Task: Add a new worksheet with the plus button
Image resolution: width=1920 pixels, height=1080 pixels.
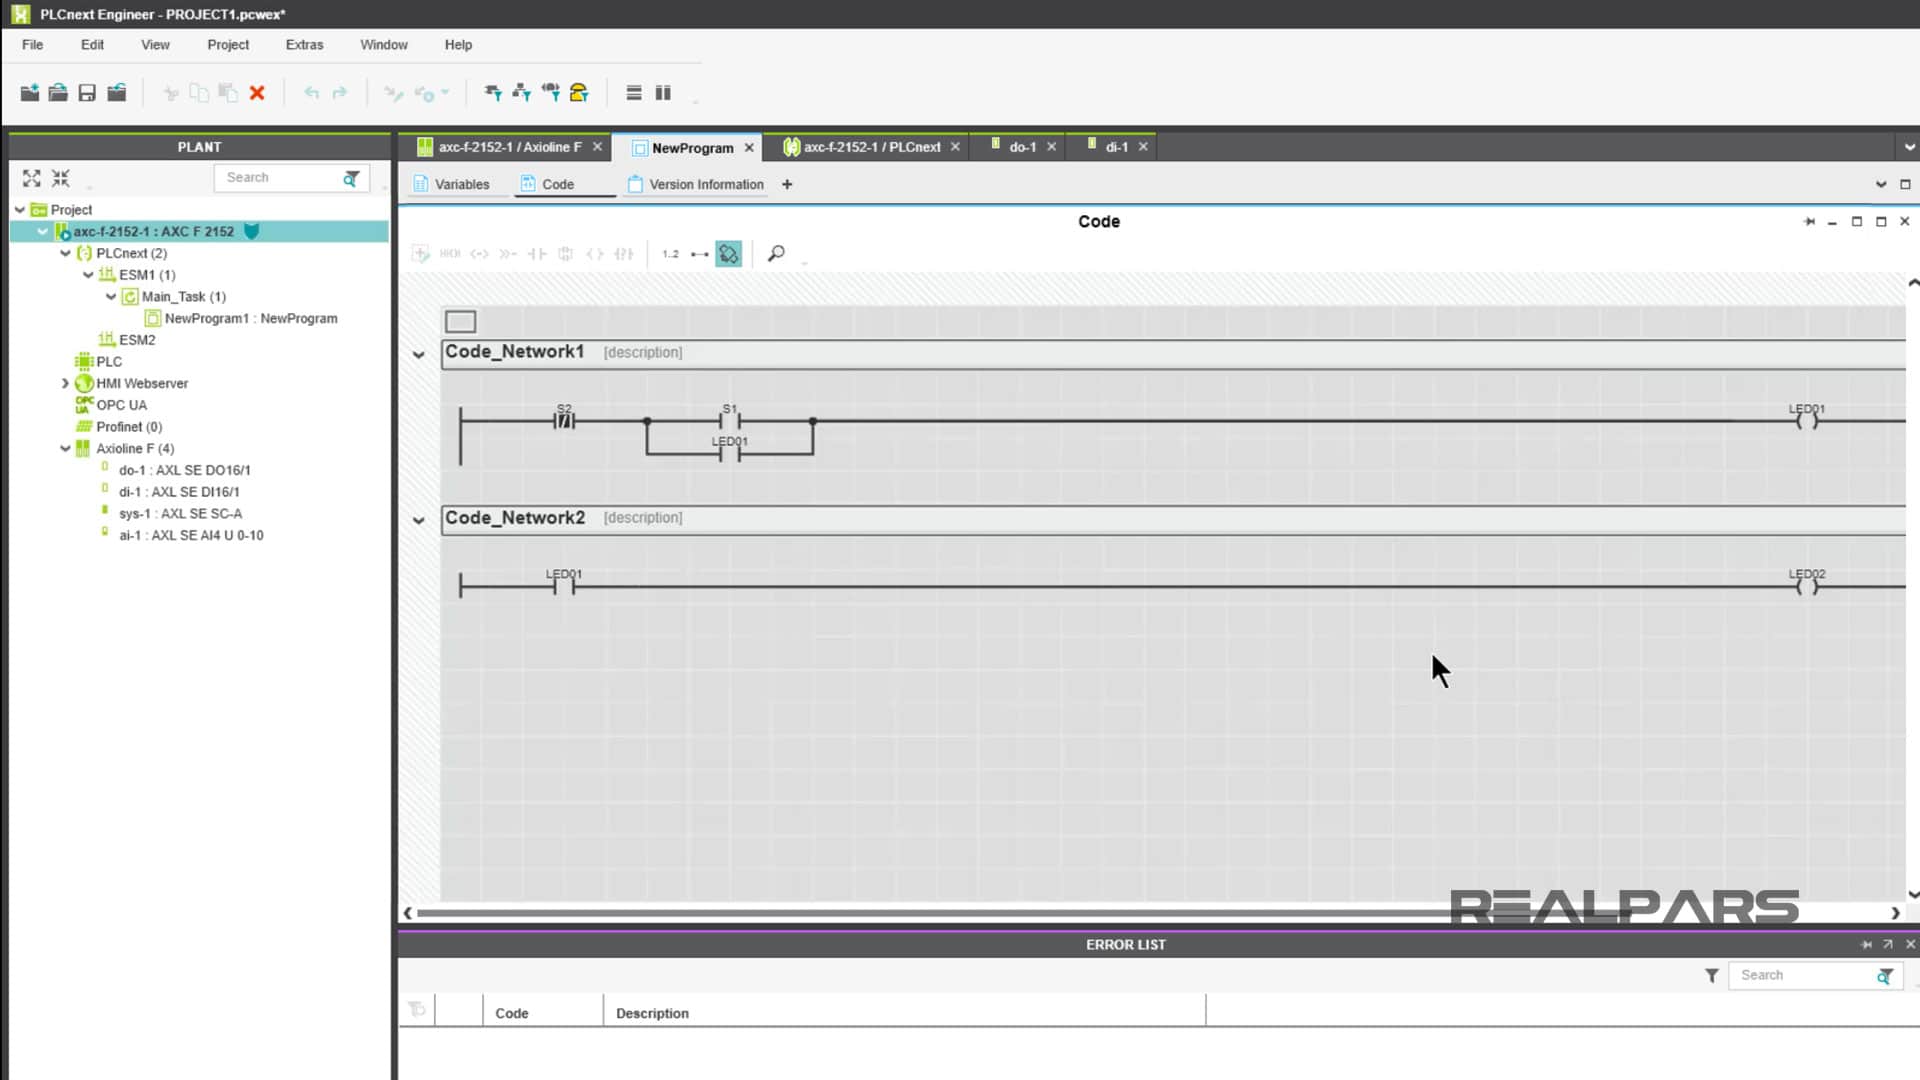Action: point(787,184)
